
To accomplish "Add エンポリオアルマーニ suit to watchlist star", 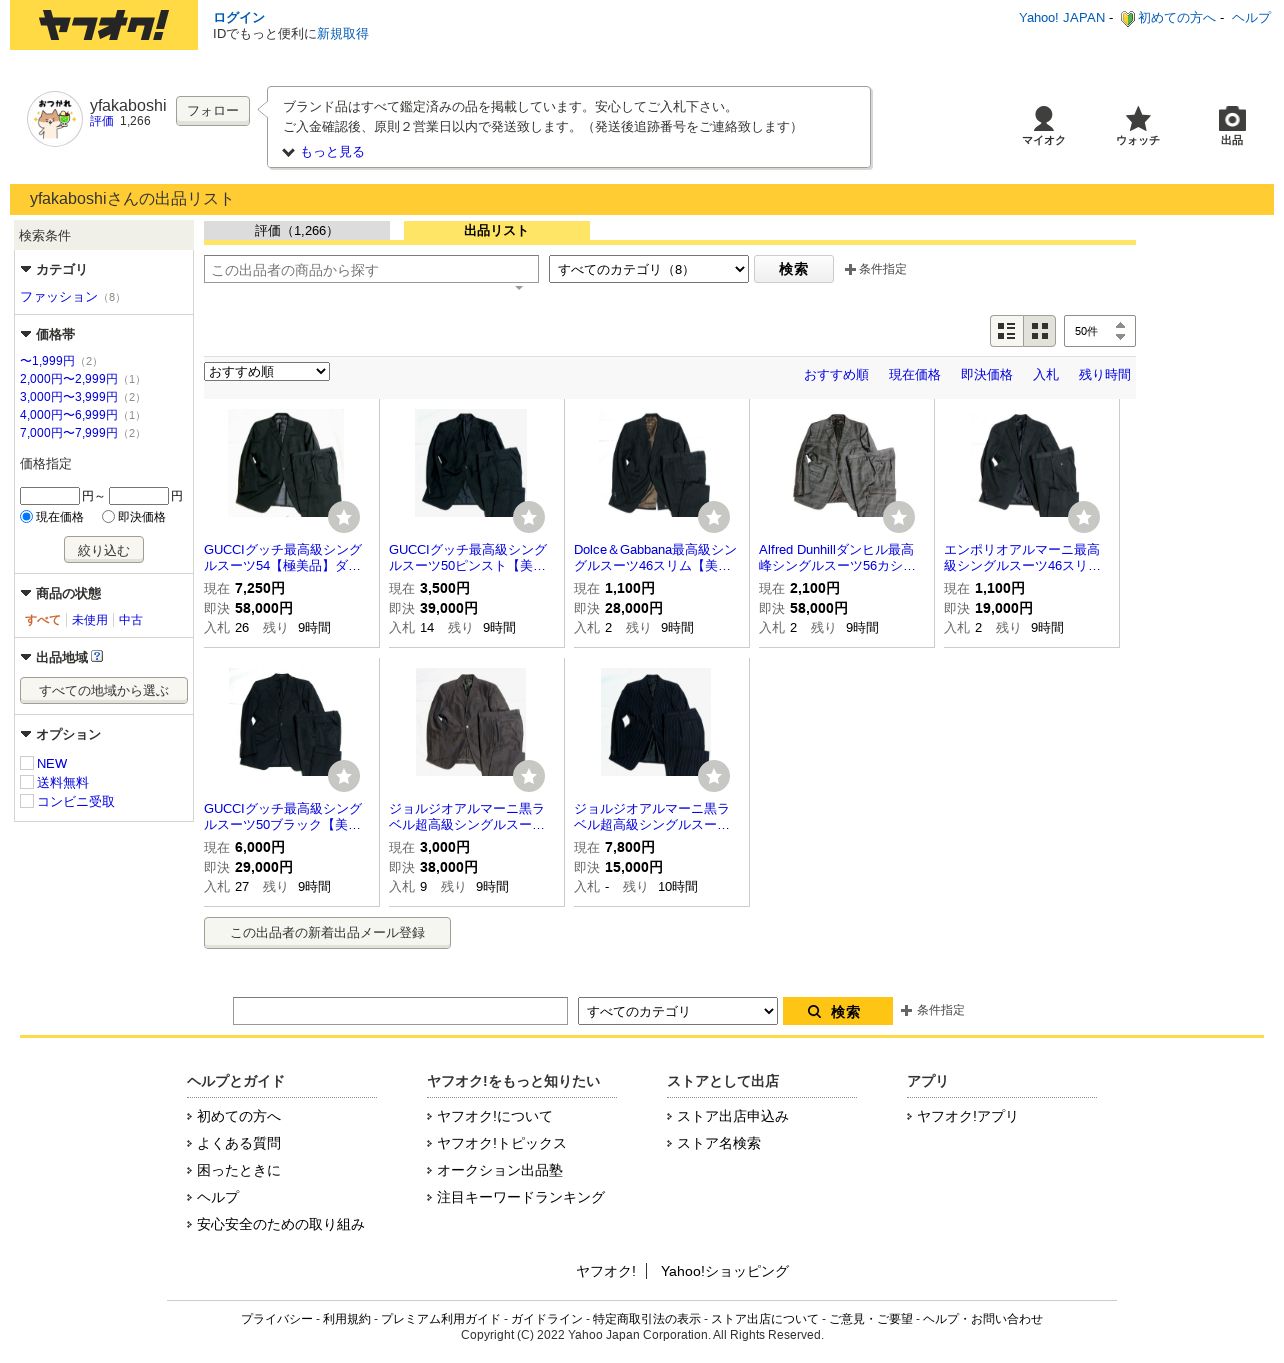I will (1084, 517).
